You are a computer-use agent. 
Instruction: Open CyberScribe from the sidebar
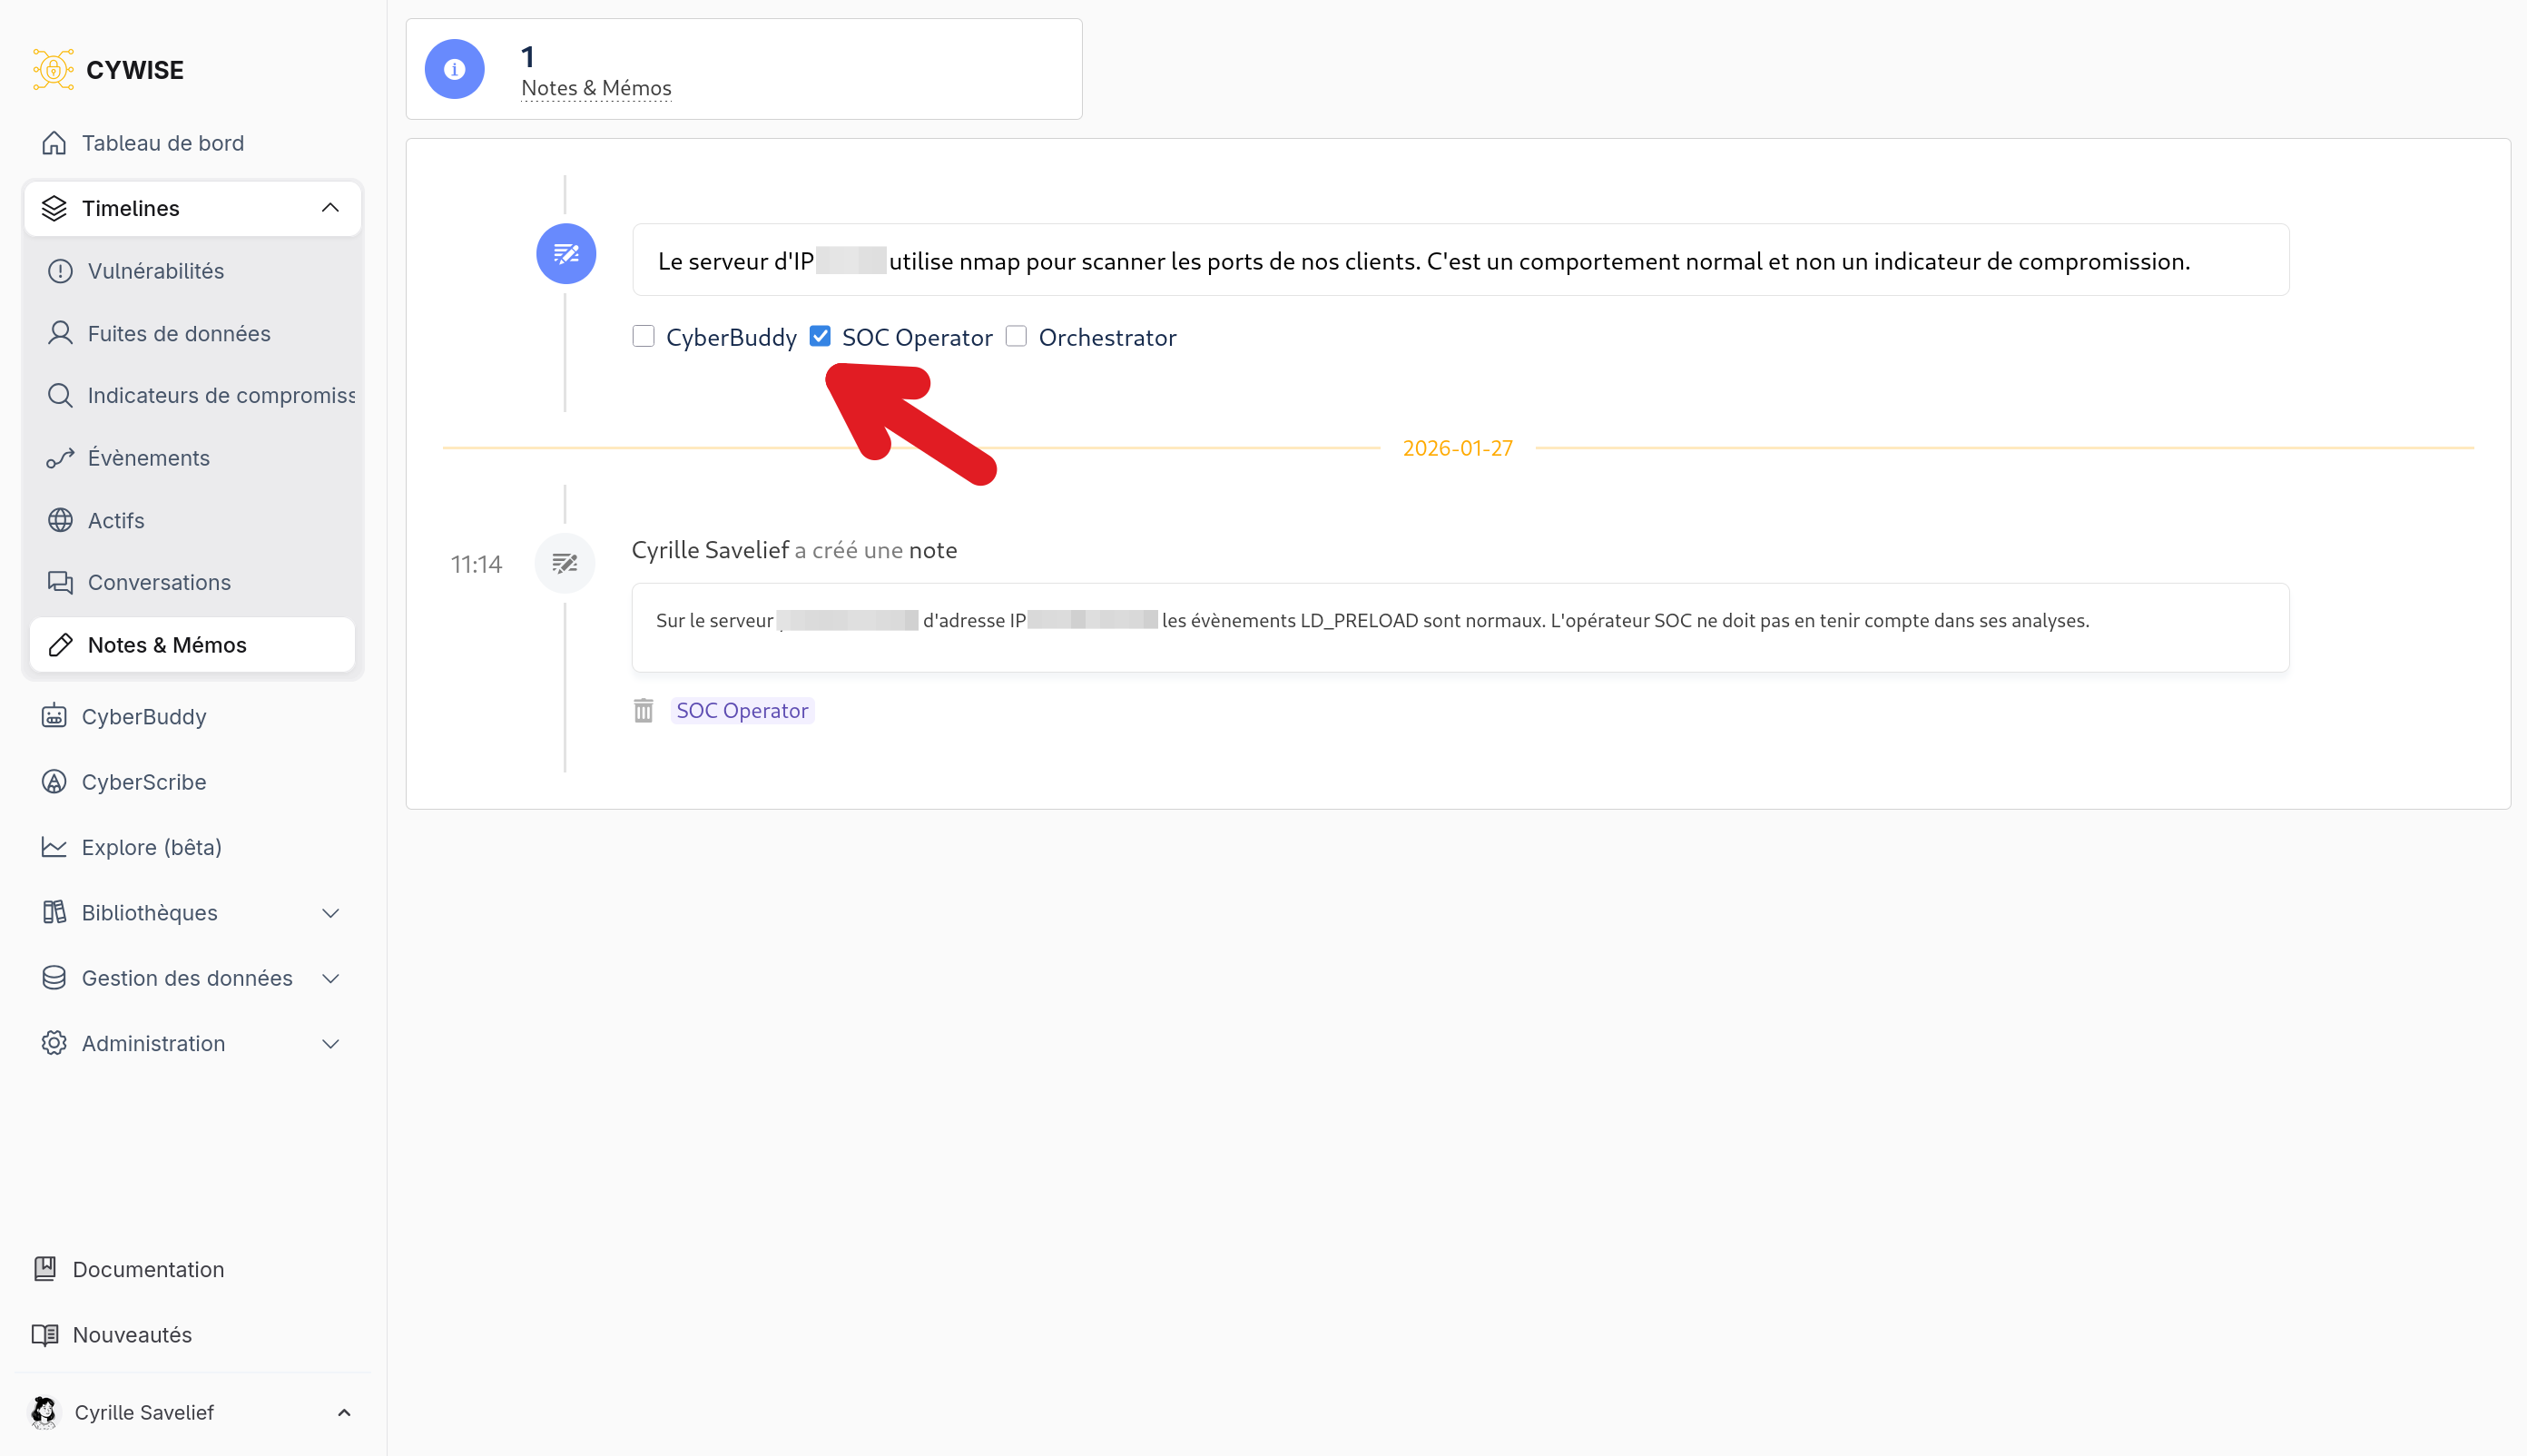tap(143, 782)
